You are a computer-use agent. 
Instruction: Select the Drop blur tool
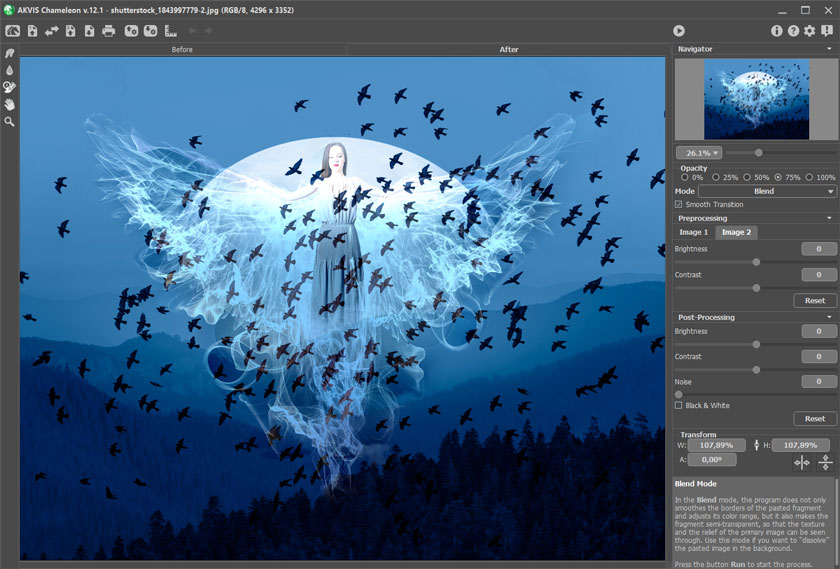(x=9, y=70)
